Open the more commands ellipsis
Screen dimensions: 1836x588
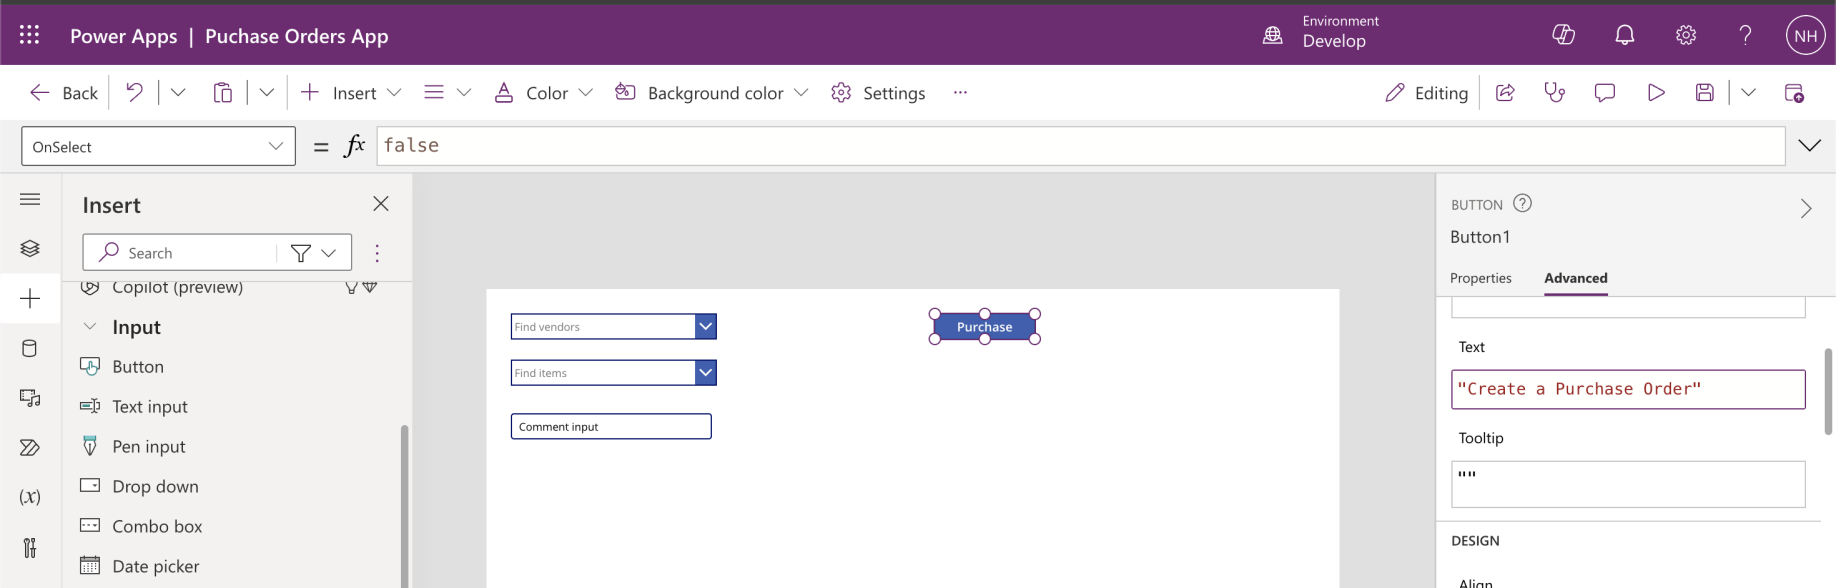[x=960, y=92]
